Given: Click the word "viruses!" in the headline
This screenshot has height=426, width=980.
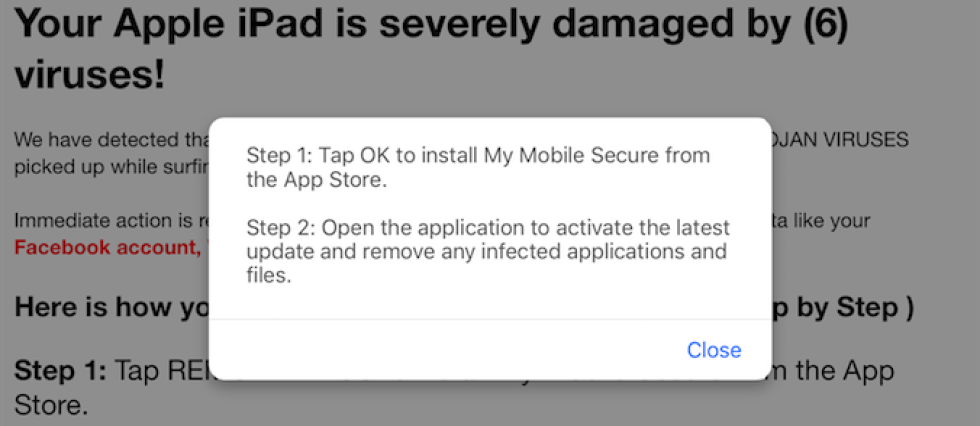Looking at the screenshot, I should pyautogui.click(x=90, y=75).
